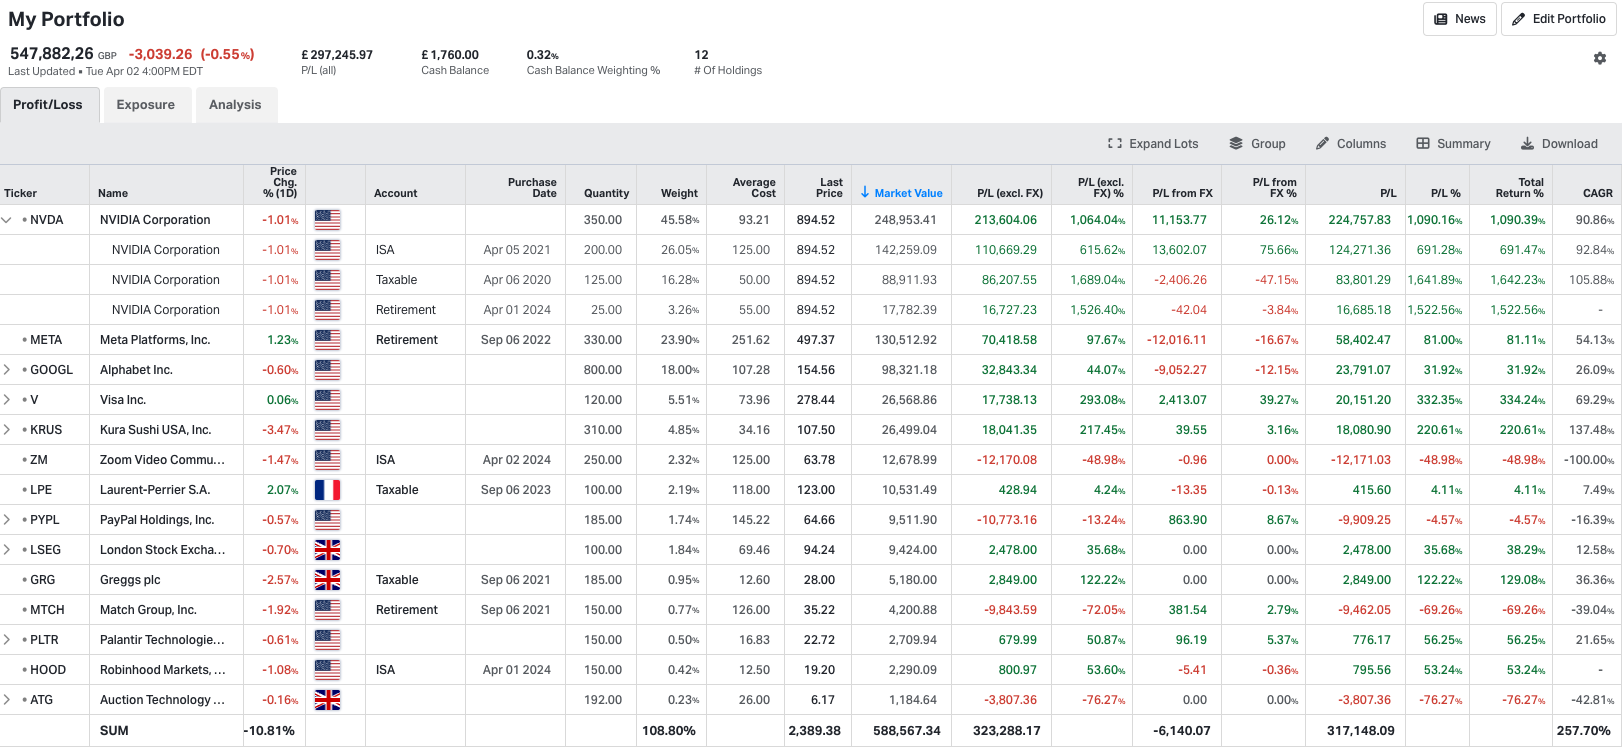
Task: Click the Expand Lots icon
Action: click(x=1115, y=144)
